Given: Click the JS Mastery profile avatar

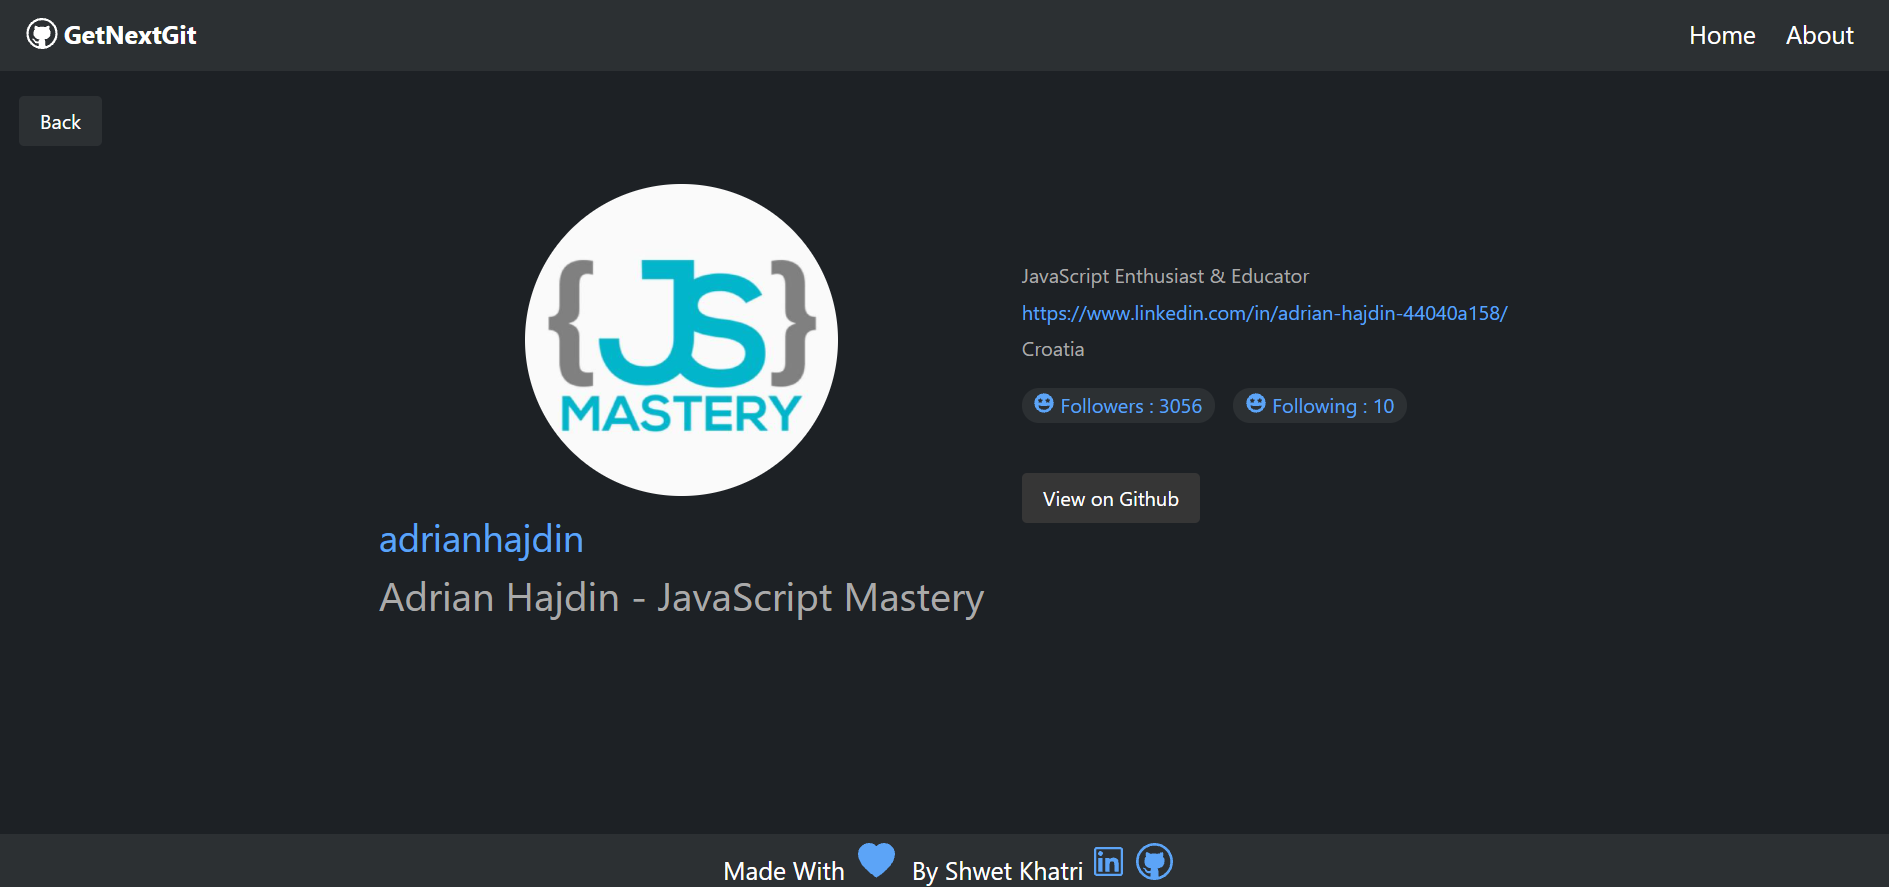Looking at the screenshot, I should 681,339.
